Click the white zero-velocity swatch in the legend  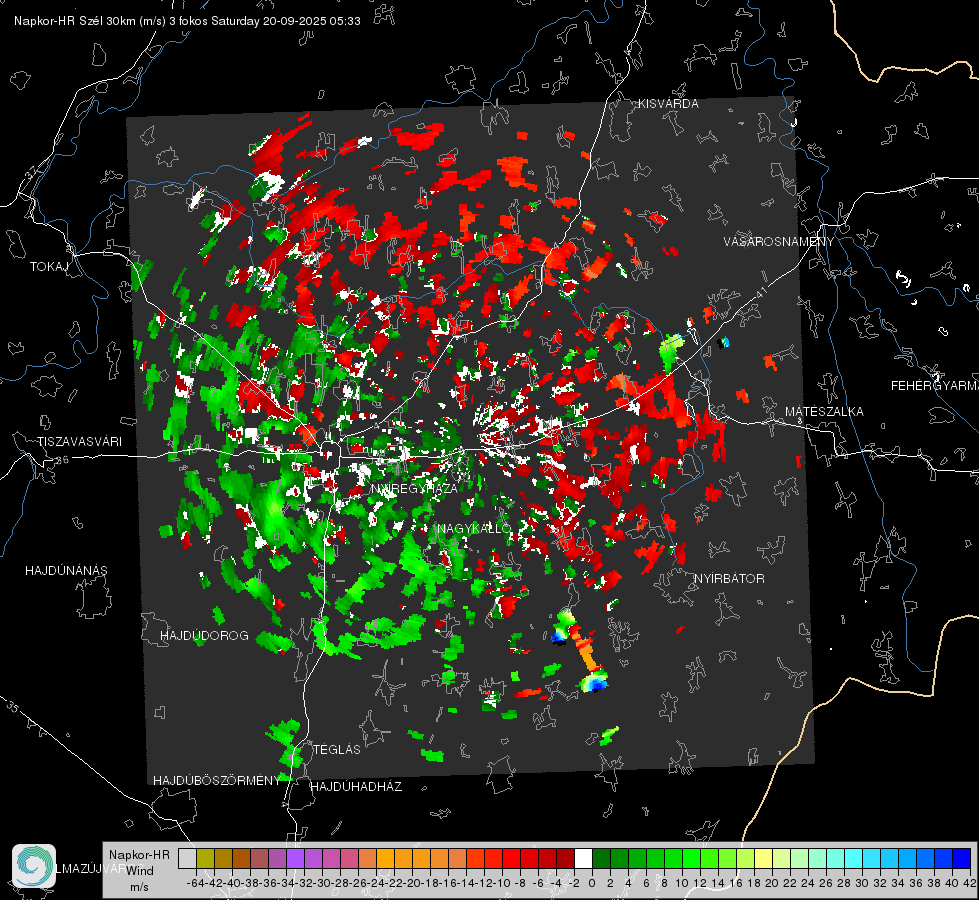point(583,858)
